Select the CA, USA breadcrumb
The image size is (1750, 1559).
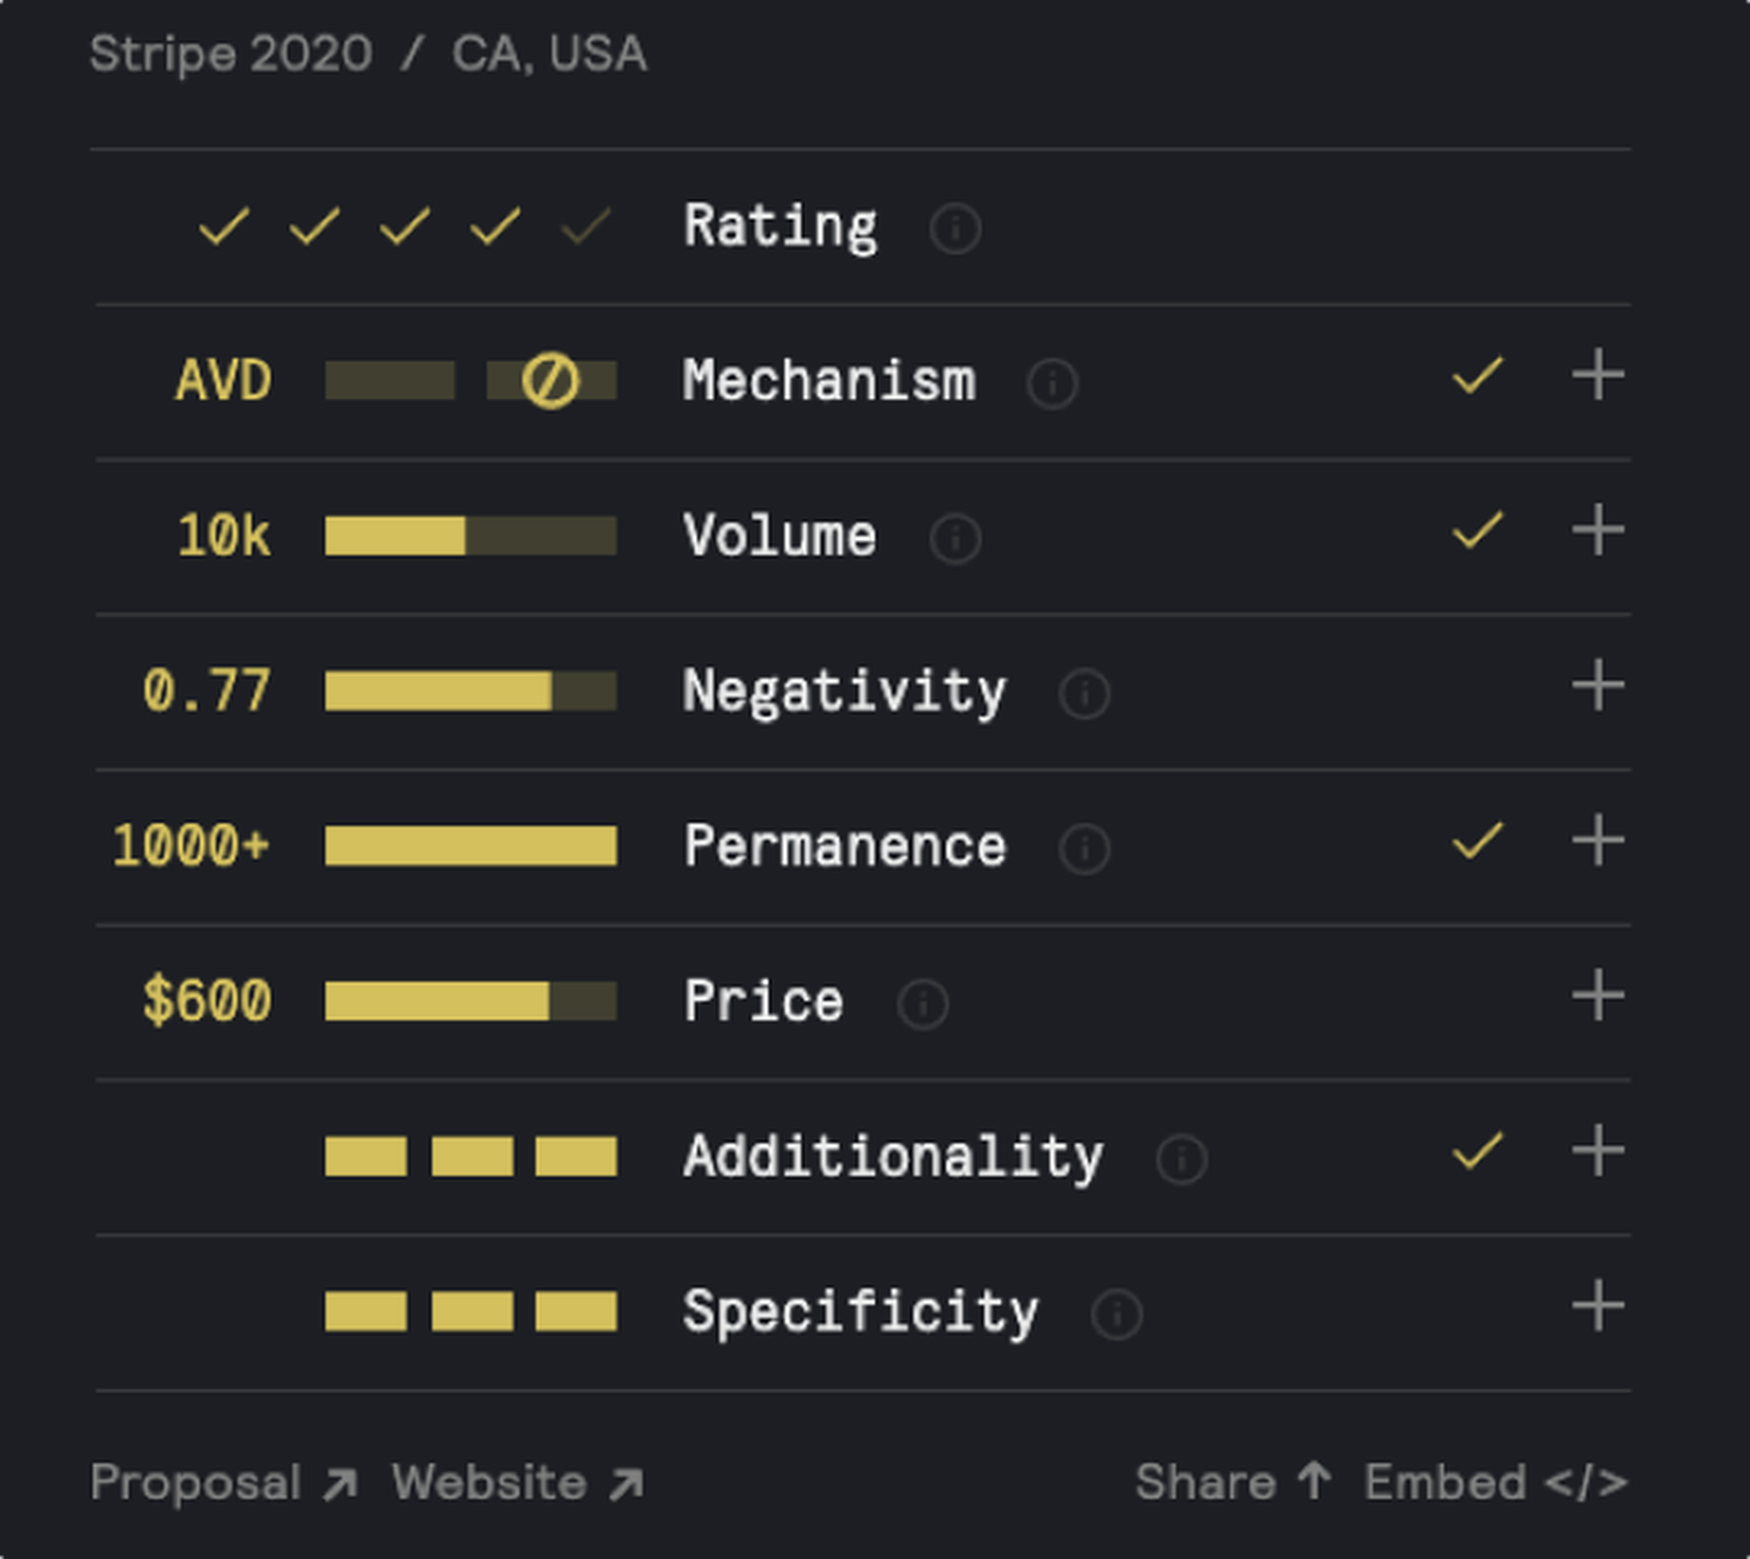point(548,55)
